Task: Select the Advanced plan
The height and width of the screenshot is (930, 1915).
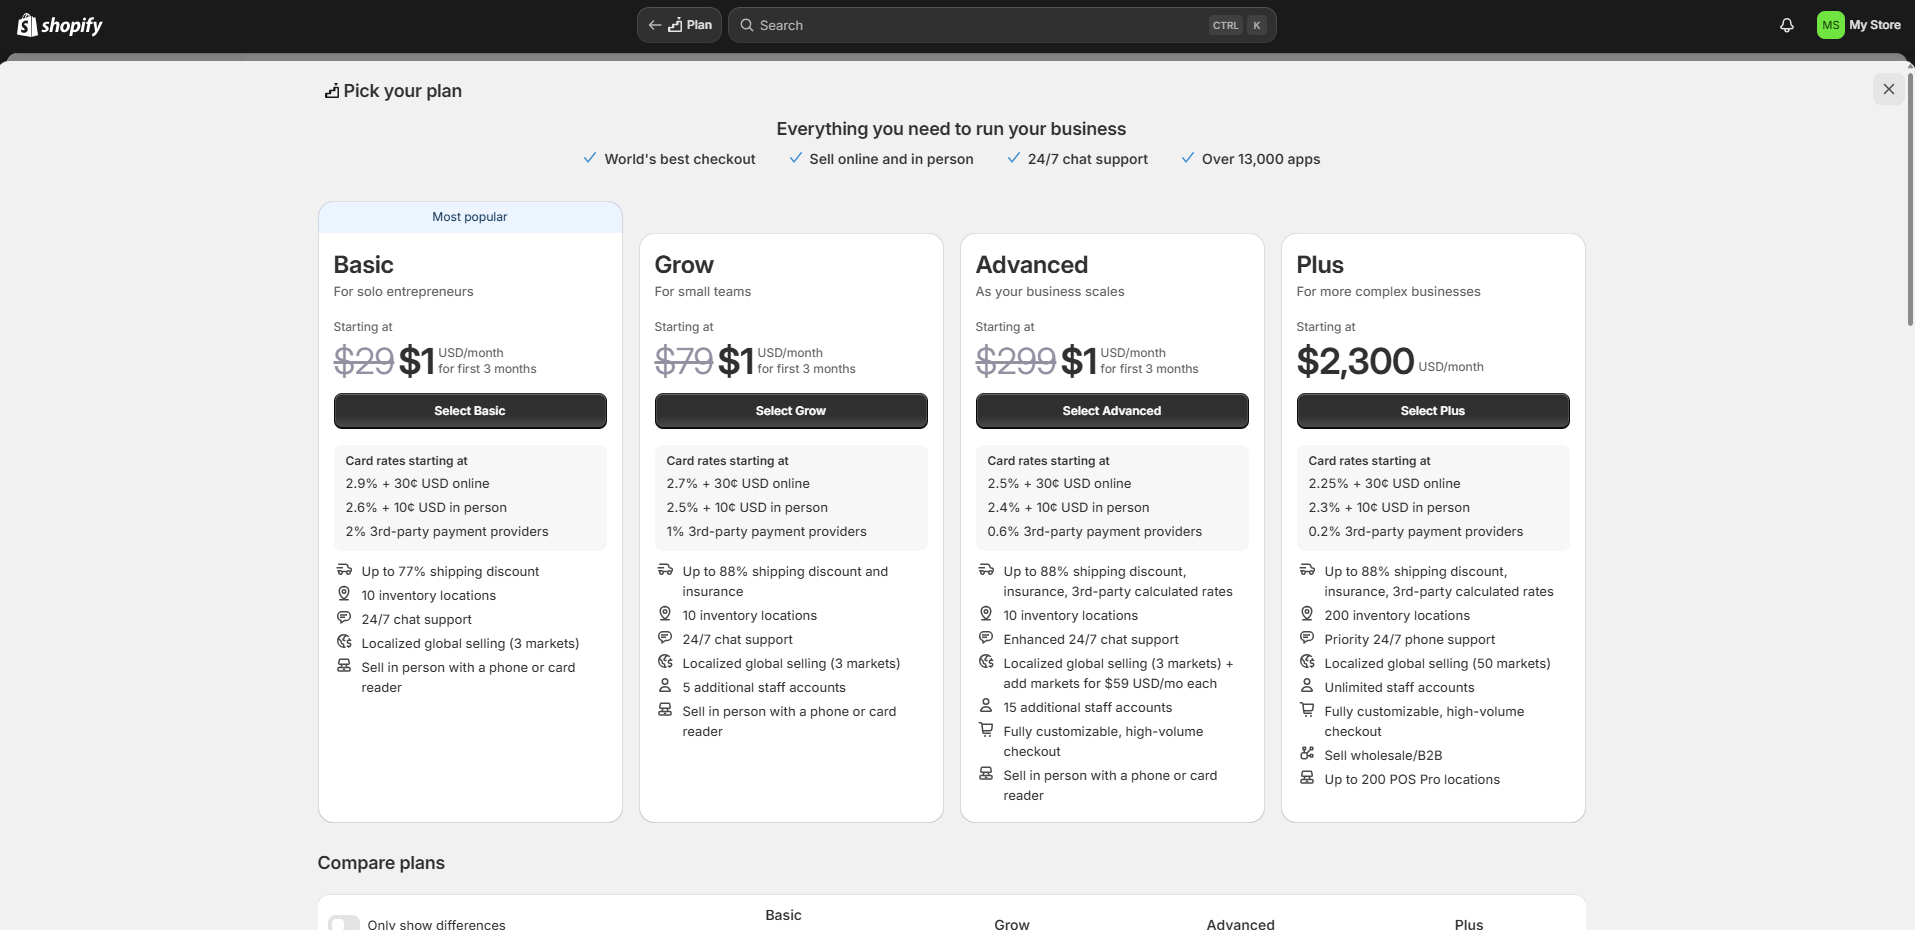Action: (x=1112, y=411)
